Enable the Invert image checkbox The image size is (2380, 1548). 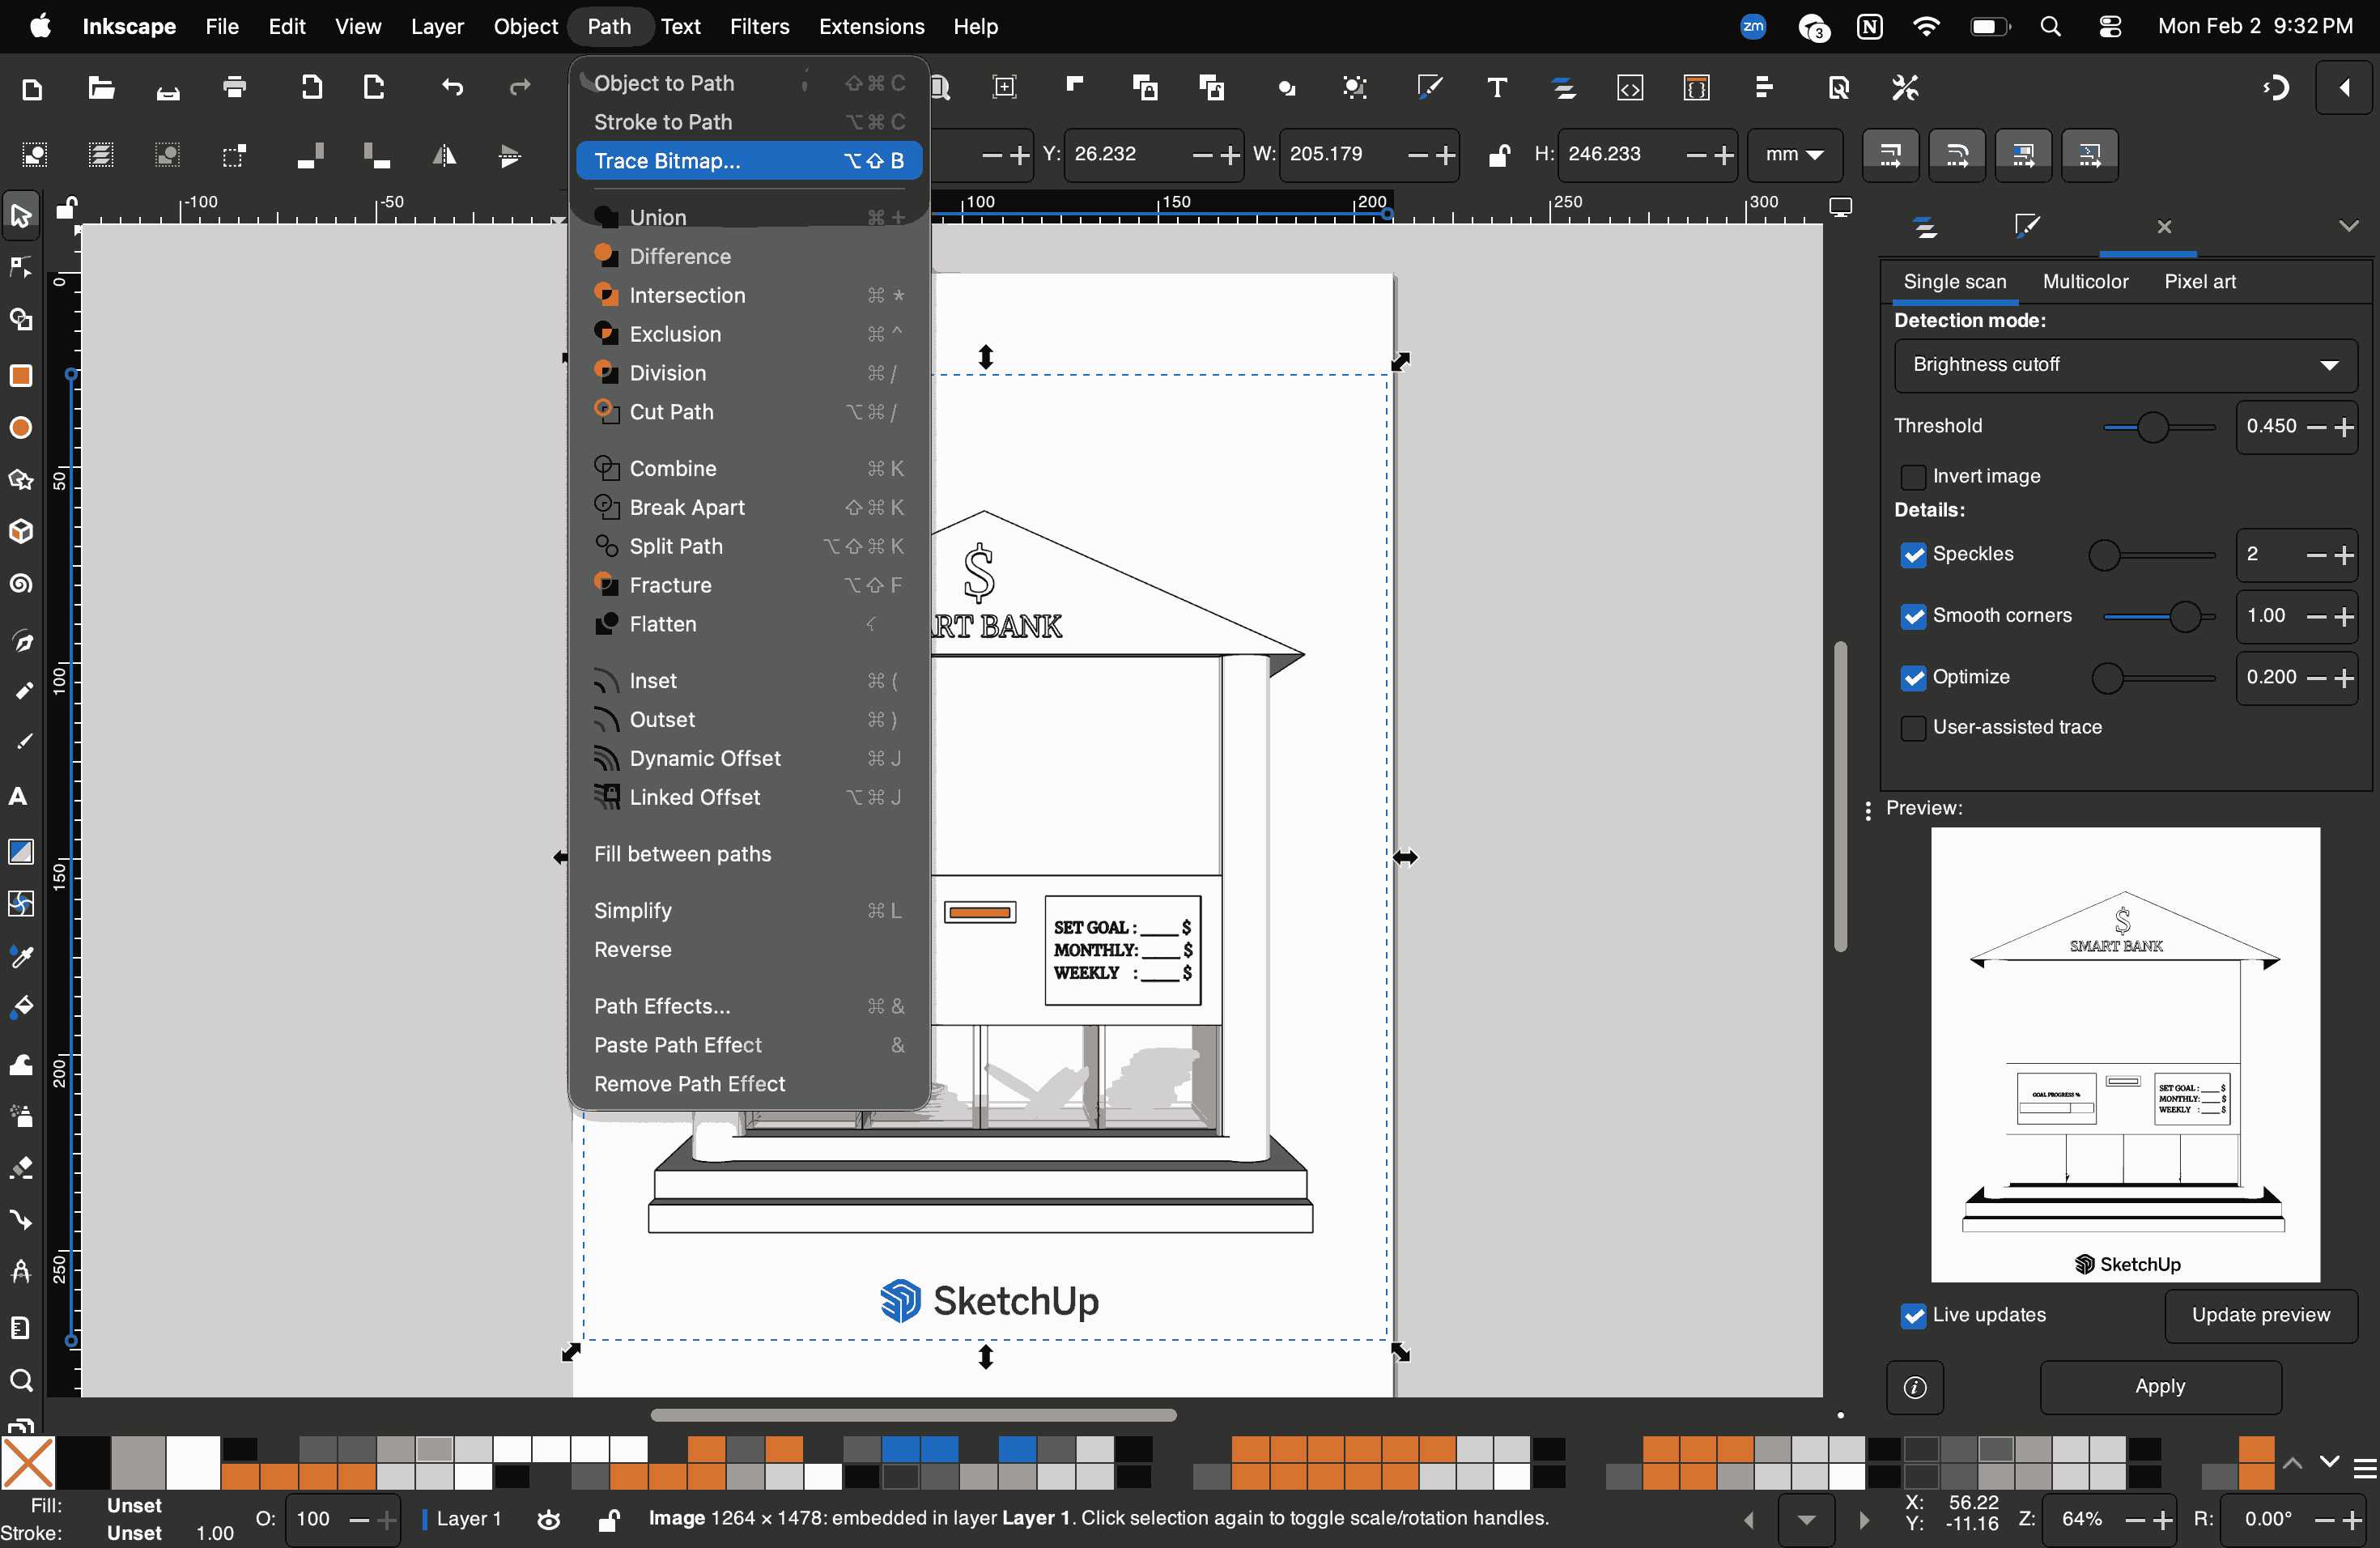pyautogui.click(x=1913, y=477)
